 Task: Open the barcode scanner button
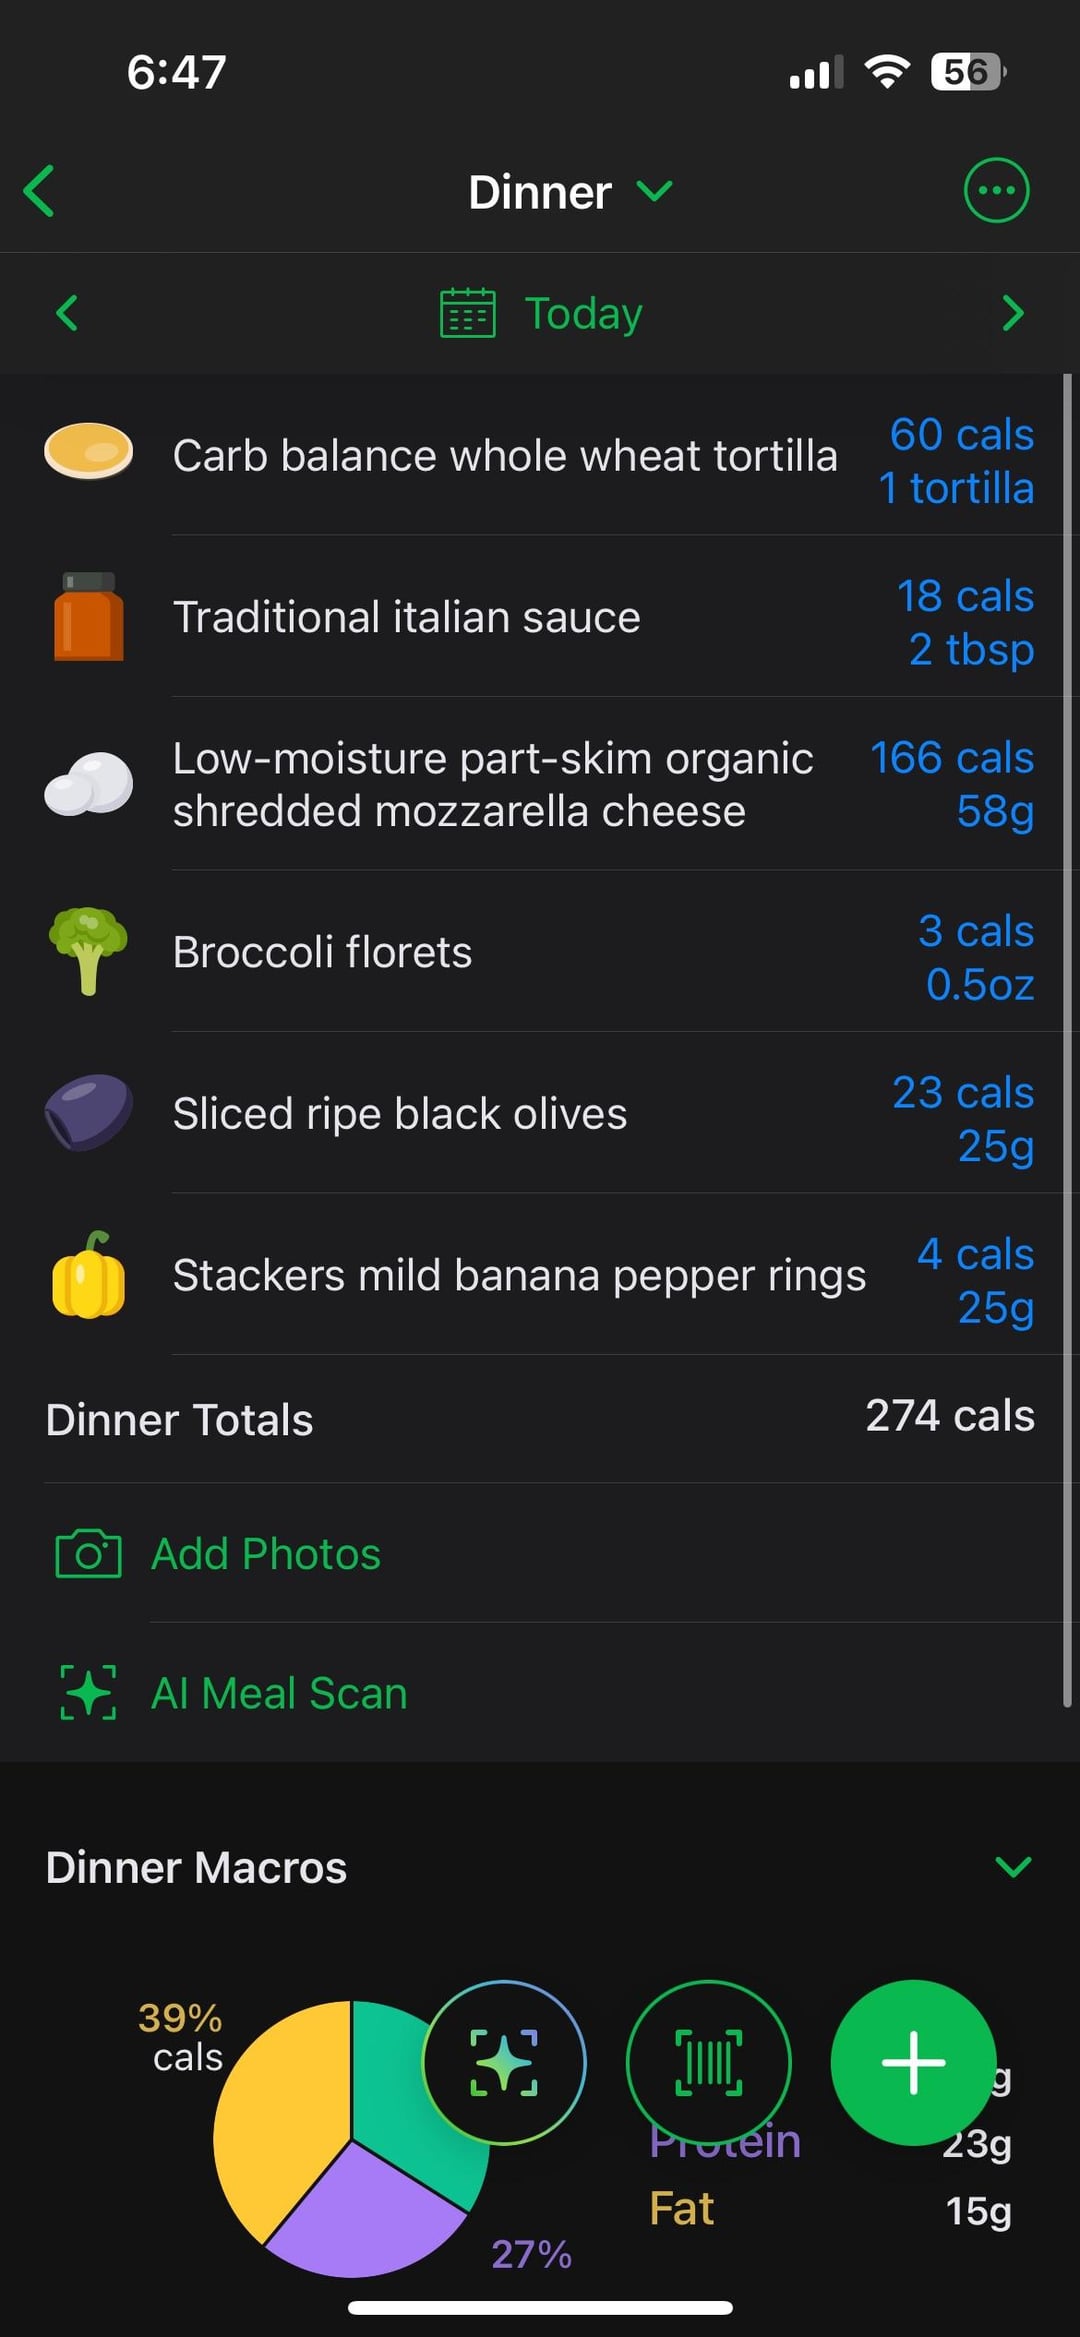click(x=708, y=2062)
